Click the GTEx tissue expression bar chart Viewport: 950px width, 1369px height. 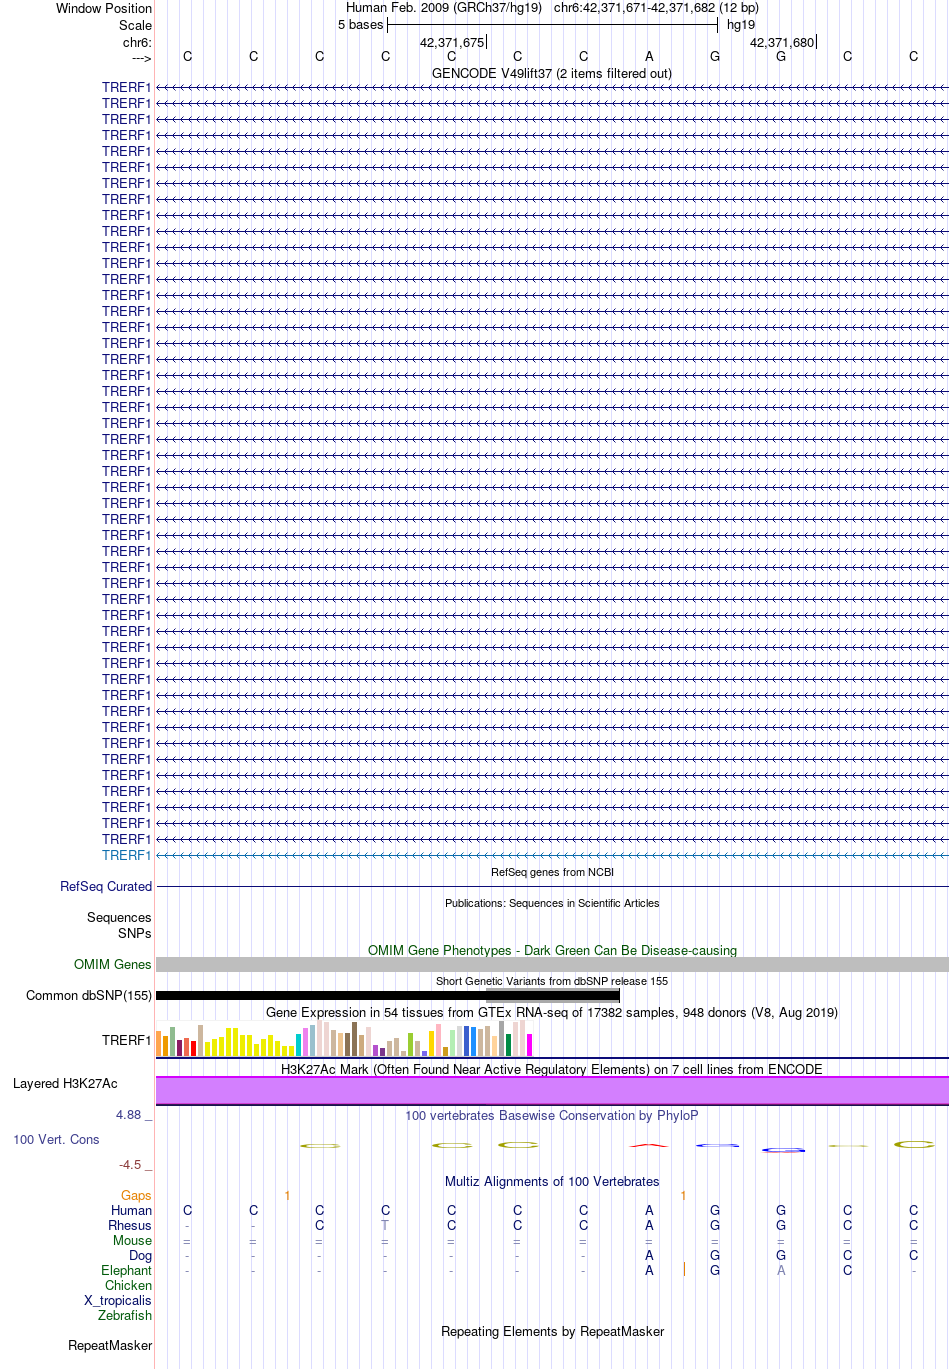(x=344, y=1039)
